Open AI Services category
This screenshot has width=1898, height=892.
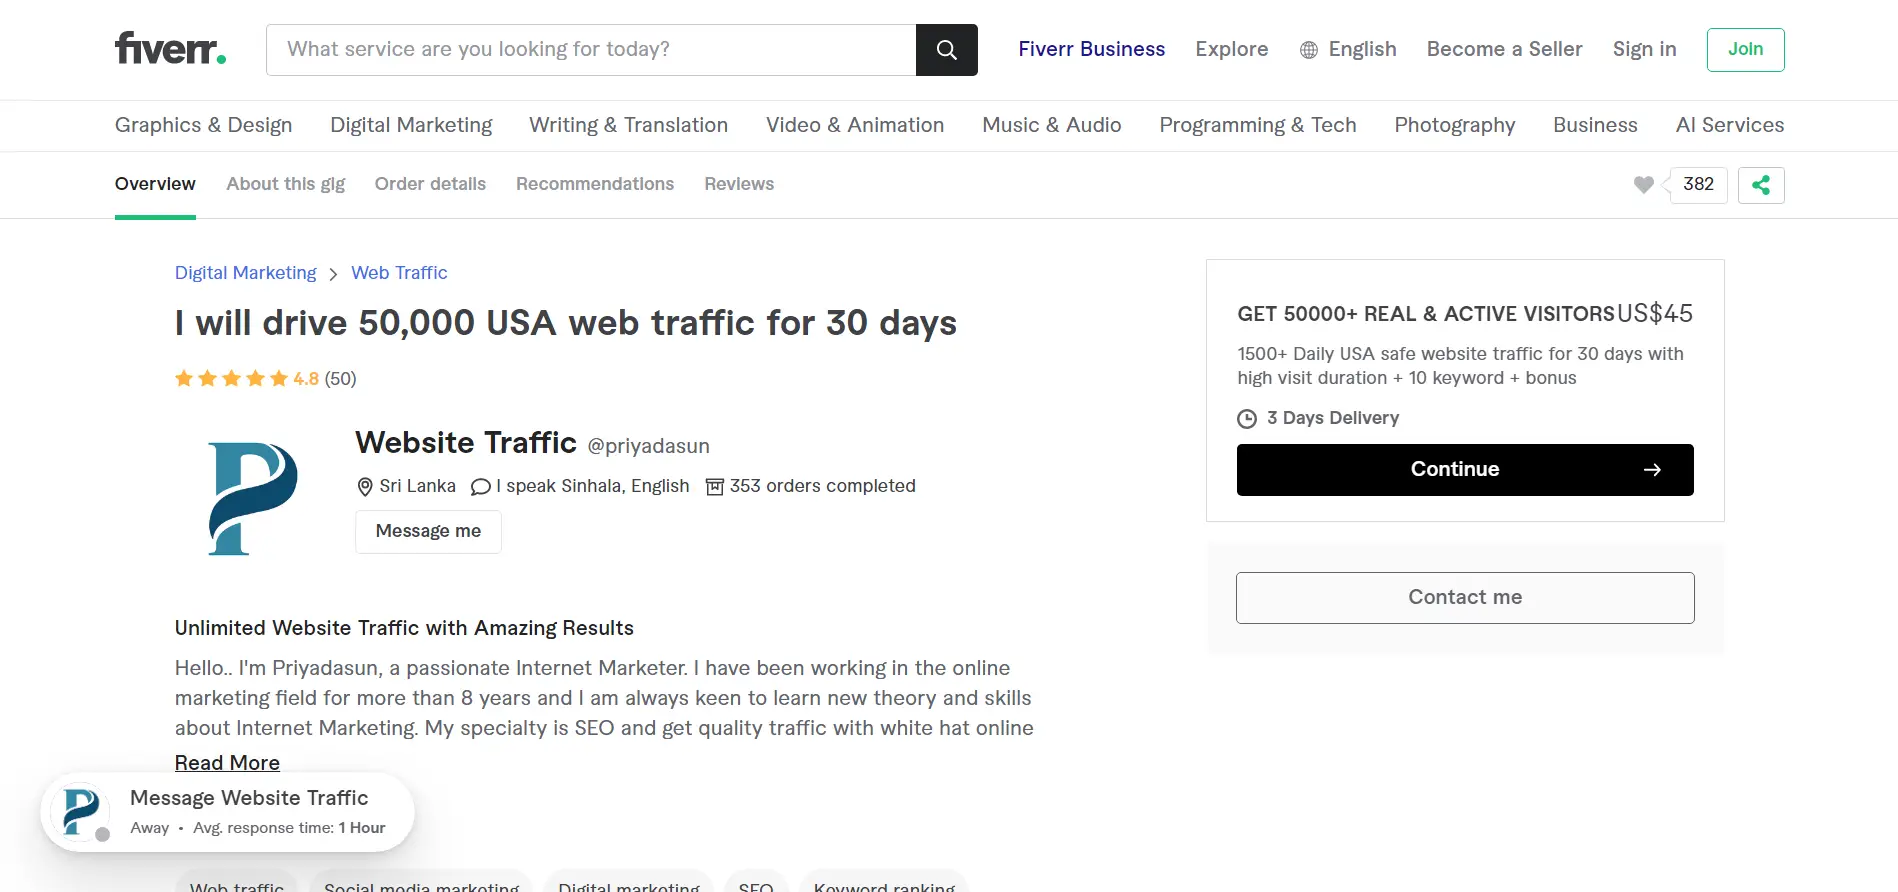pos(1730,125)
